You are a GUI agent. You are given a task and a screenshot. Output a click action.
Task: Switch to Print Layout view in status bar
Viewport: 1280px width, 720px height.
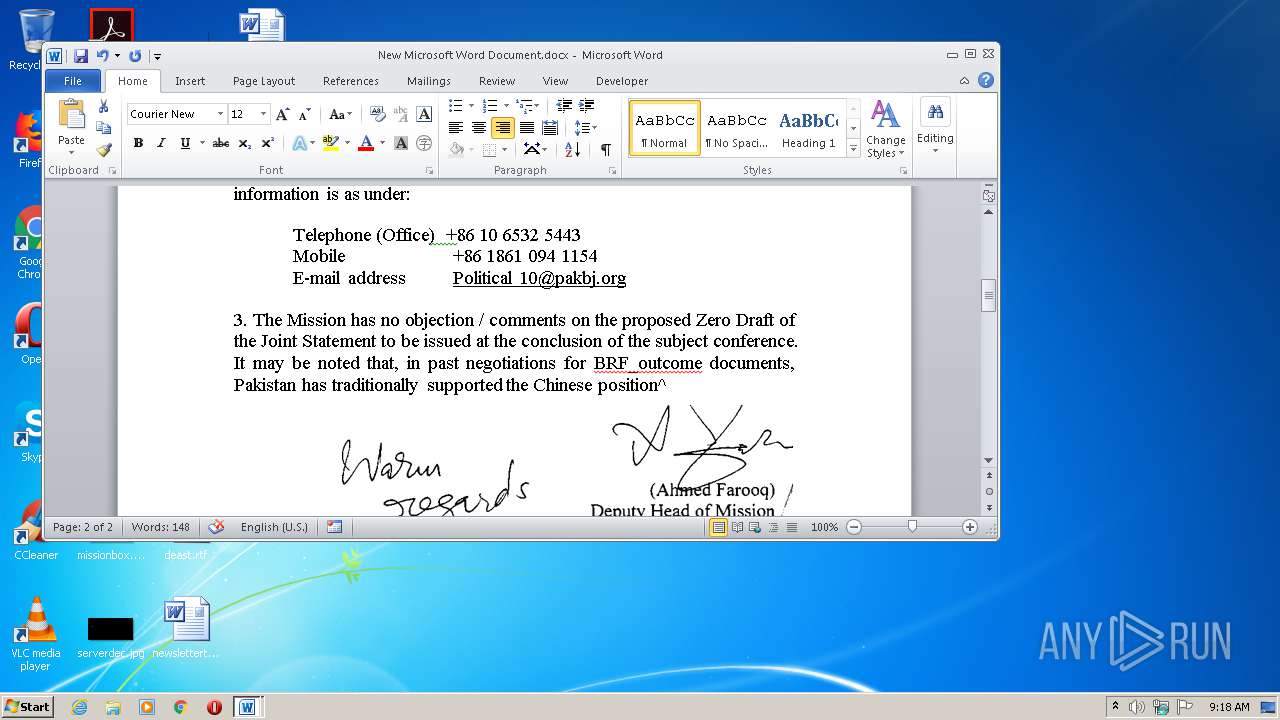[x=718, y=527]
